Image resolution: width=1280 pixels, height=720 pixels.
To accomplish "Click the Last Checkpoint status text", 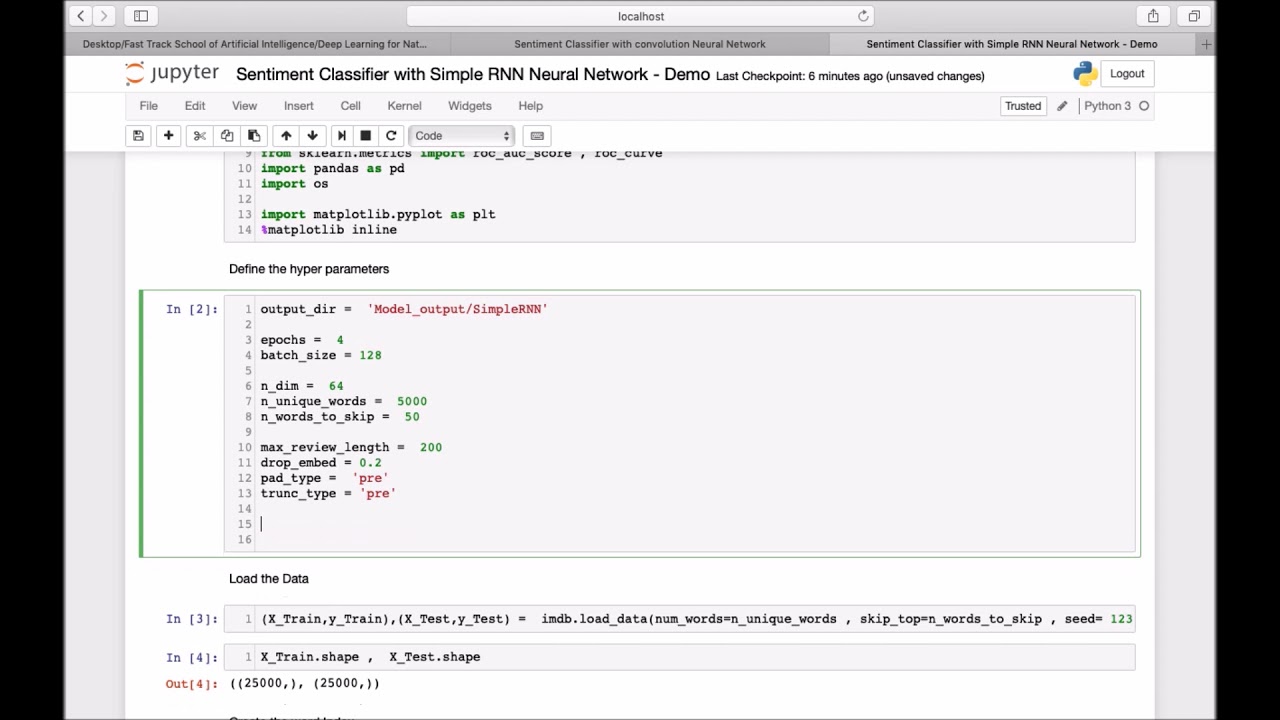I will pyautogui.click(x=850, y=76).
